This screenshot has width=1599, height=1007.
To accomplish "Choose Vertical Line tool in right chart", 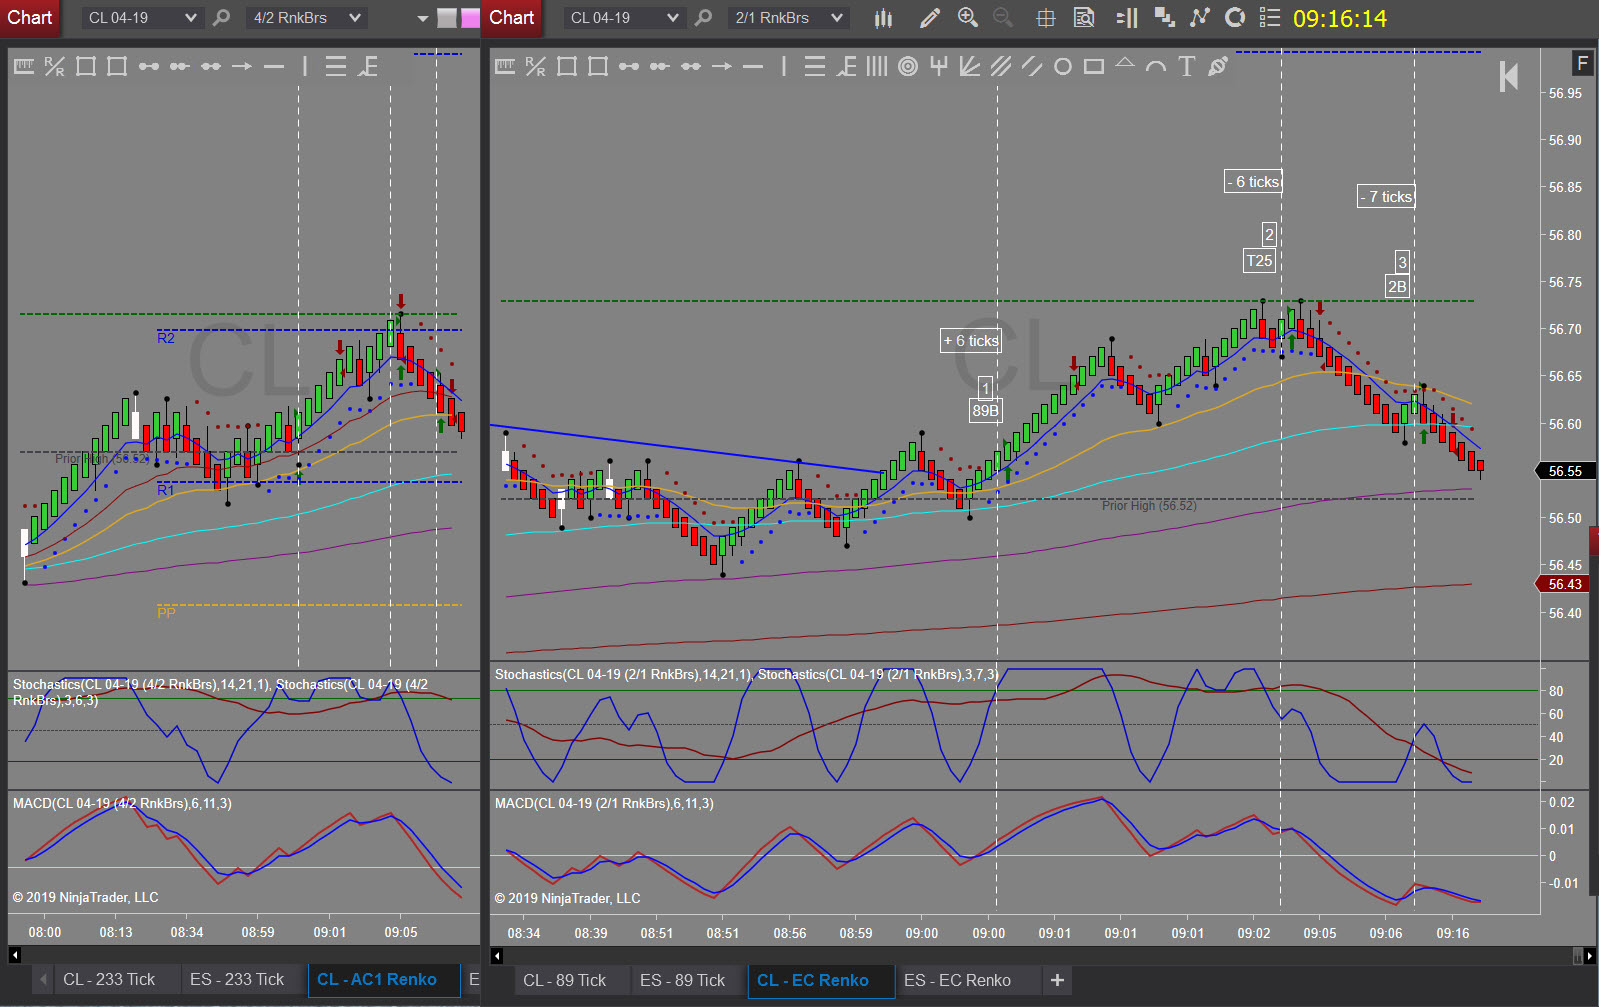I will point(784,67).
